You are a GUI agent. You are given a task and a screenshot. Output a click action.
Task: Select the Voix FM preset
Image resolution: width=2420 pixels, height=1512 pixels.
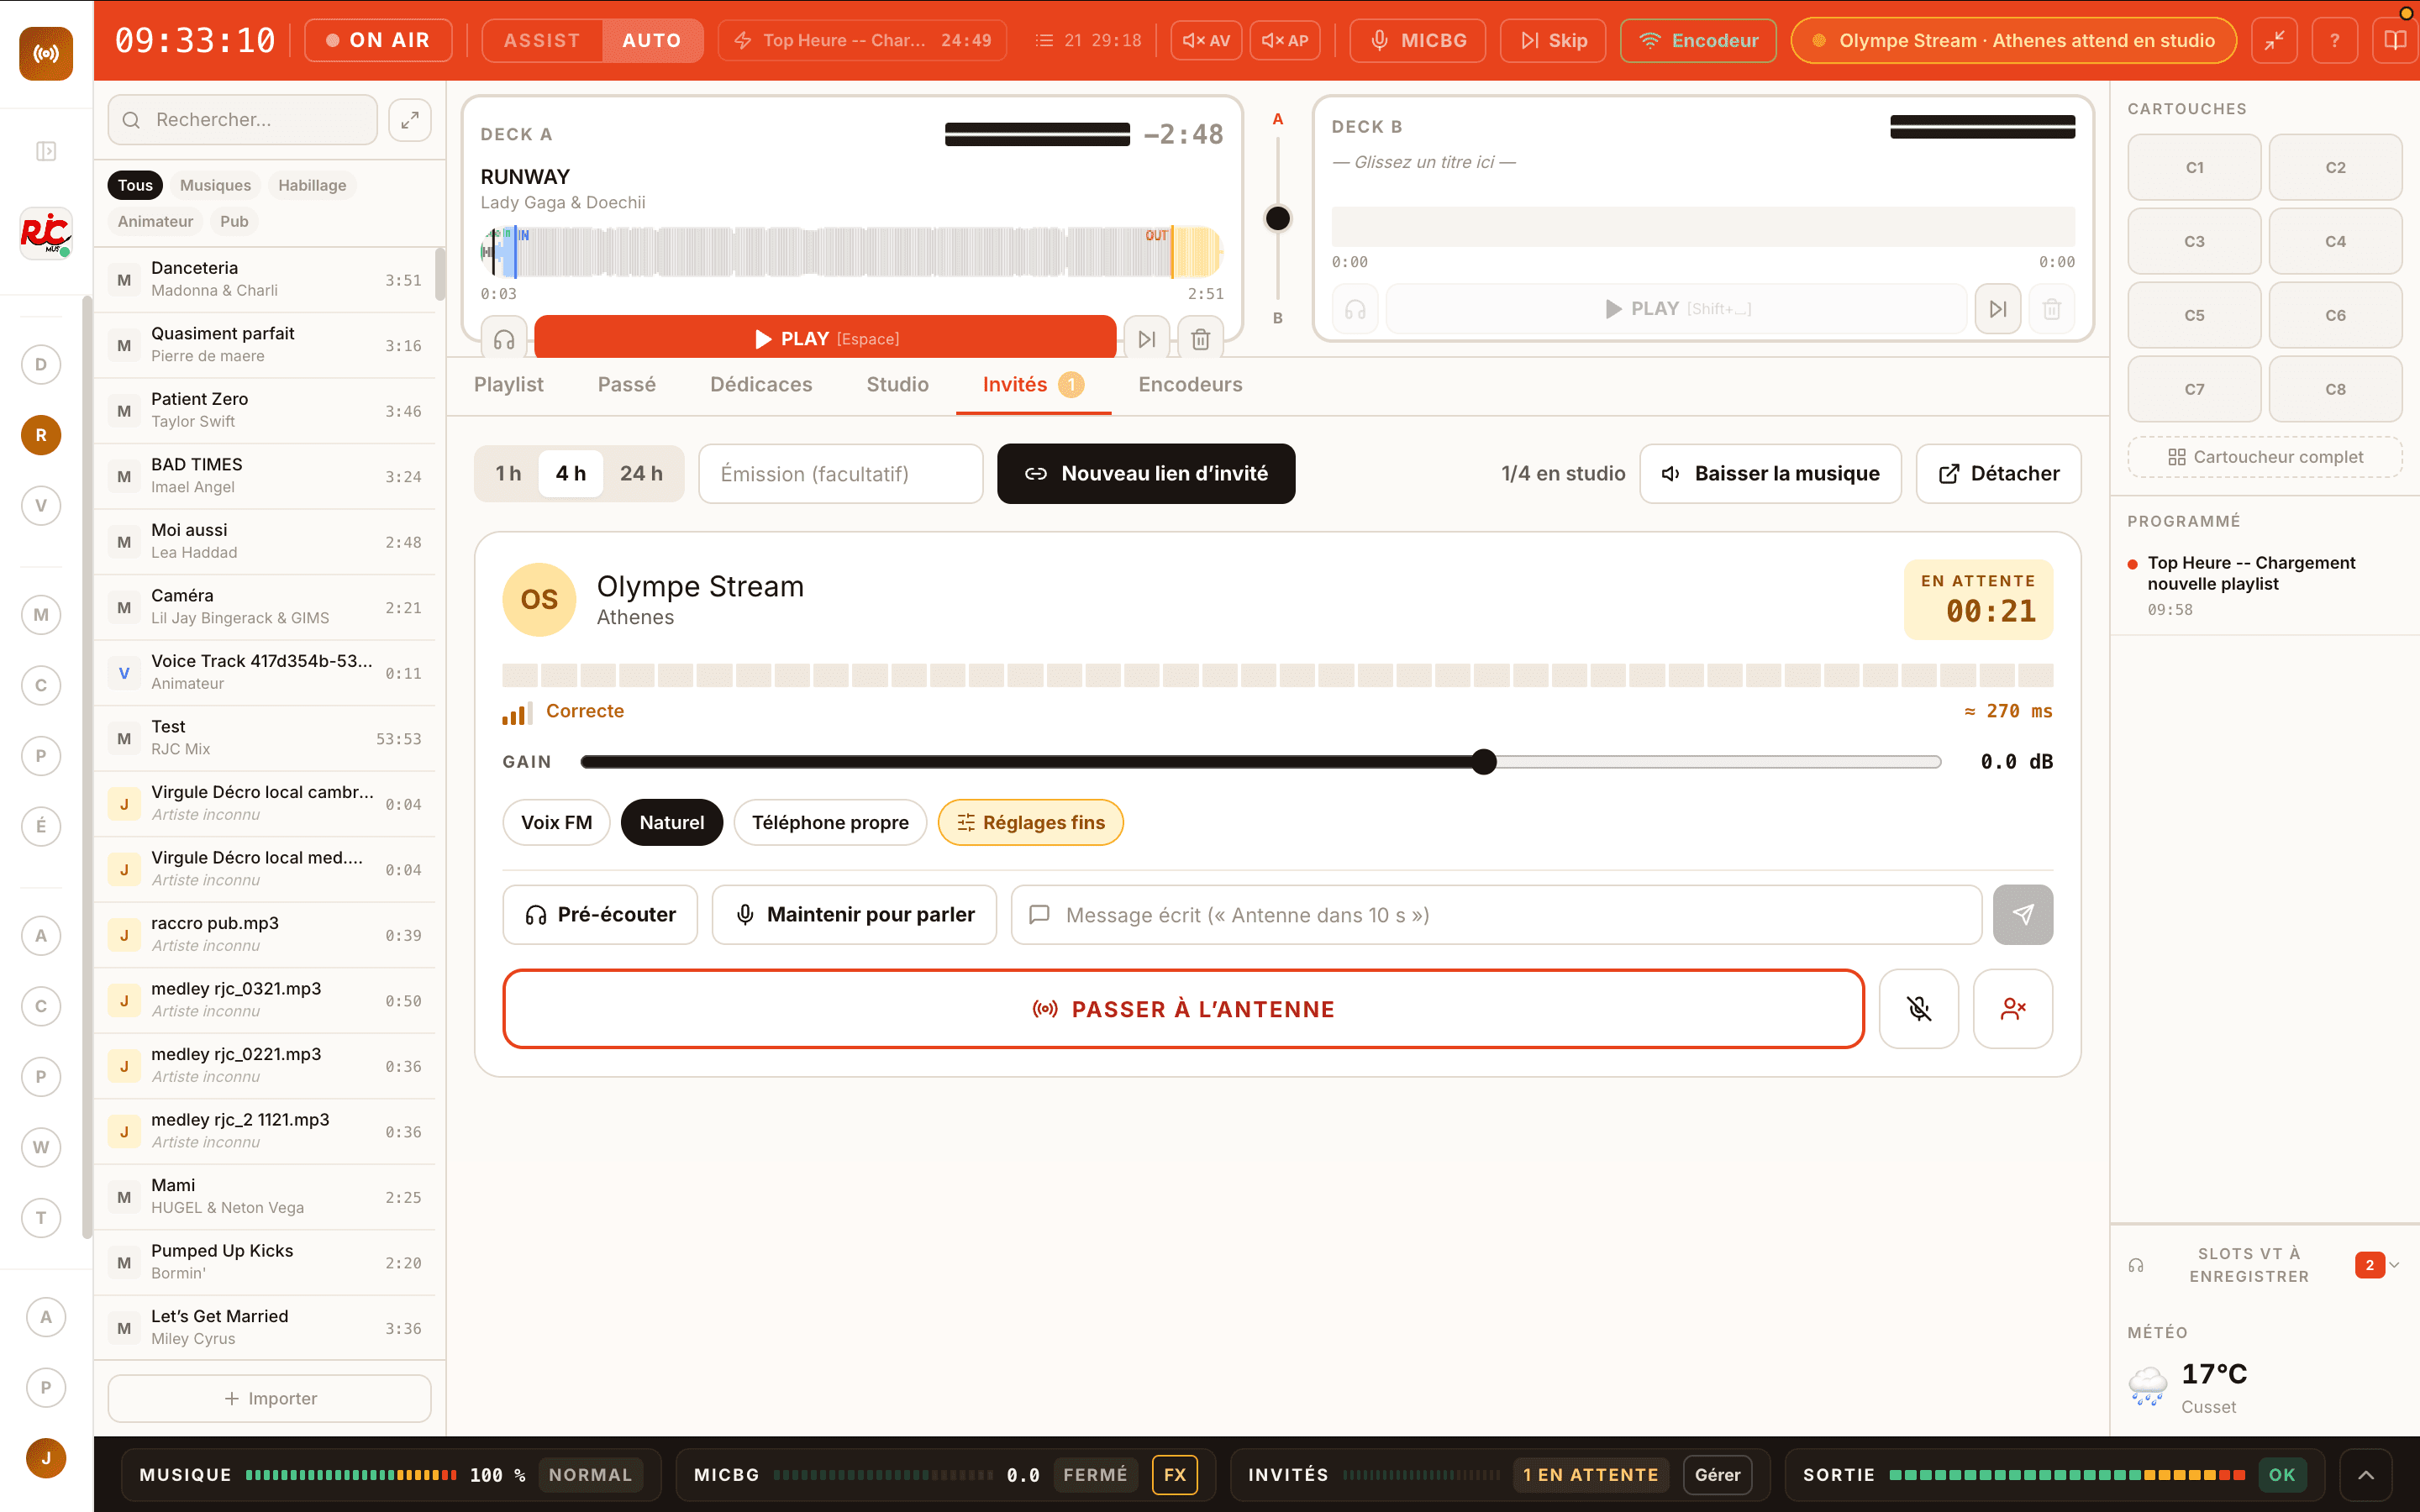coord(556,822)
